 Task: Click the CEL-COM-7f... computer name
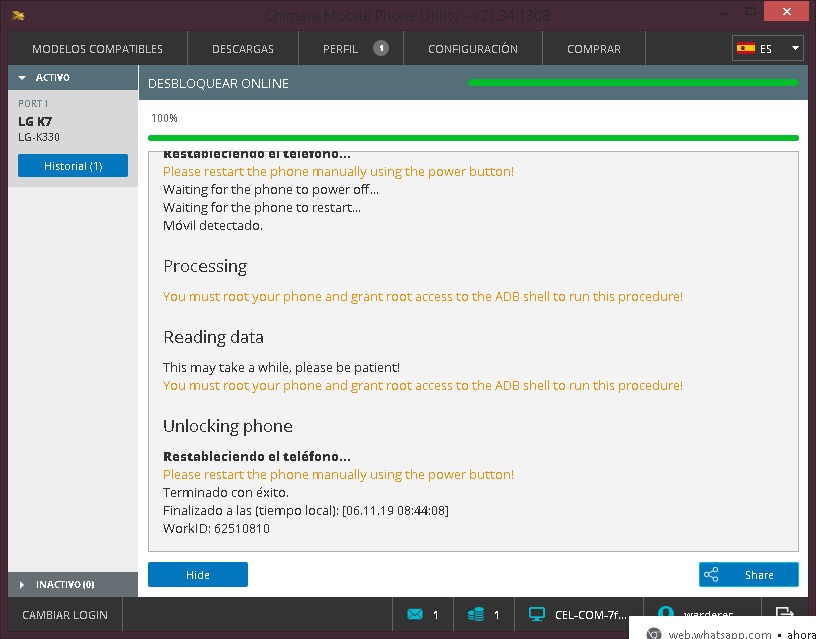coord(591,615)
